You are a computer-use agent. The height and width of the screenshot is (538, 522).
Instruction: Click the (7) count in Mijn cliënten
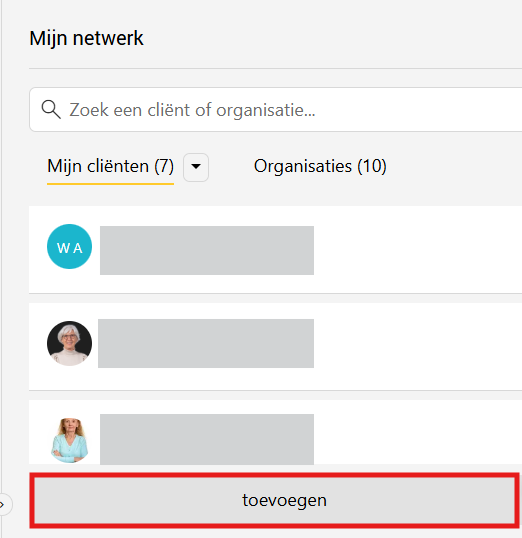tap(164, 166)
